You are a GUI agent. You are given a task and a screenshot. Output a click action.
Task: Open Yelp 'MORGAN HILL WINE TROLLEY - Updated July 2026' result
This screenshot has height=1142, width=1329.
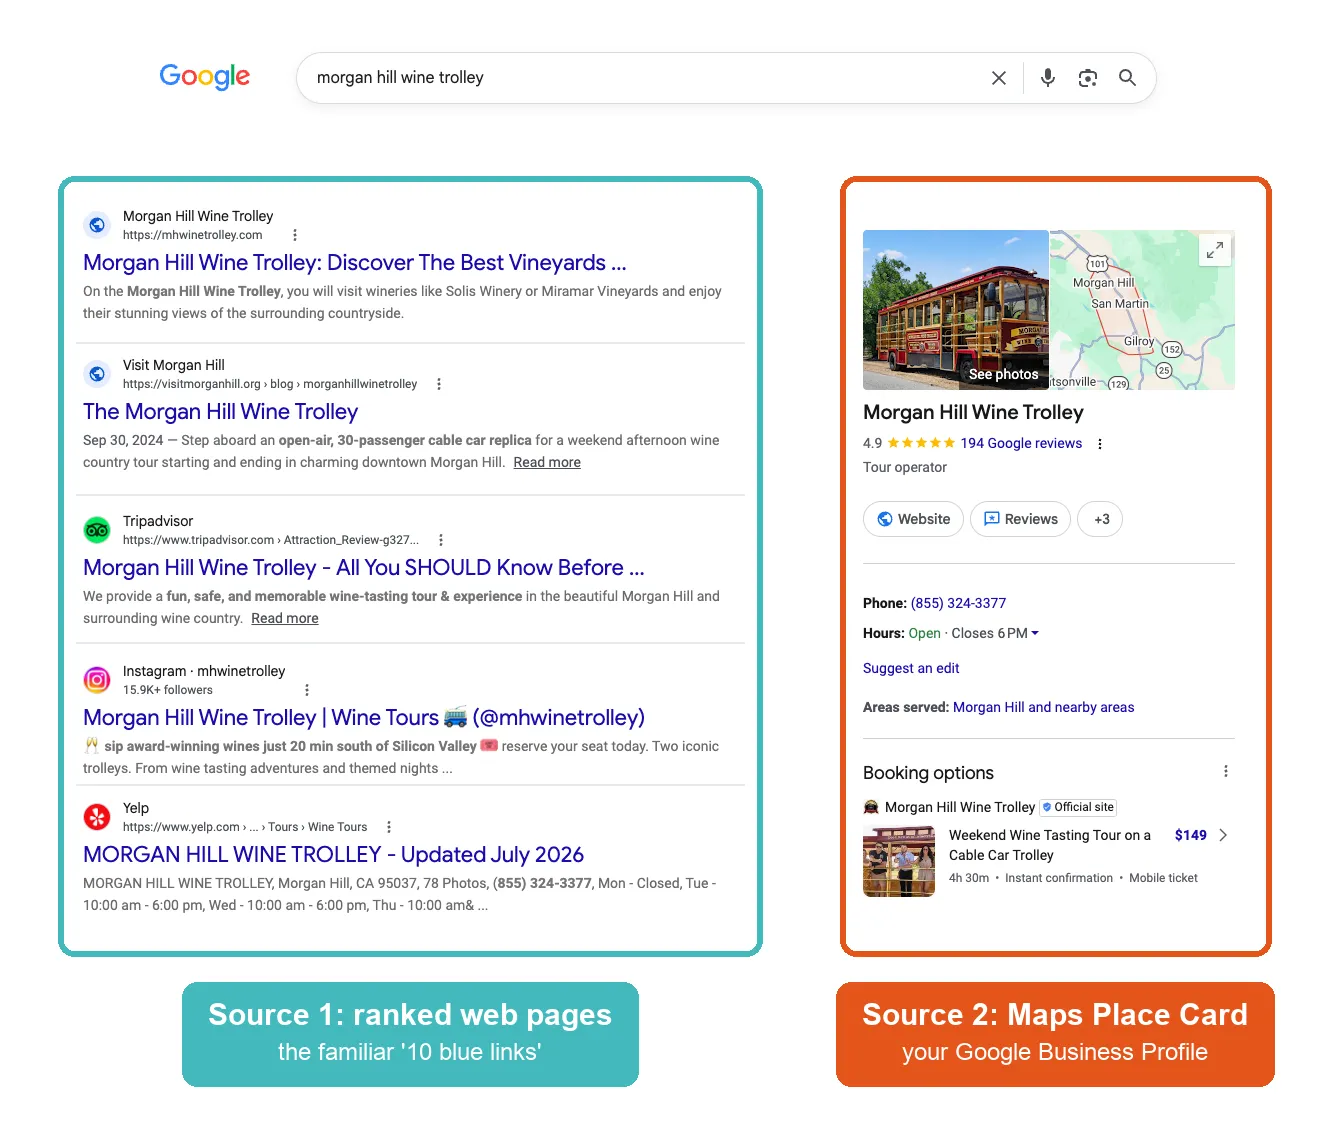click(x=333, y=855)
